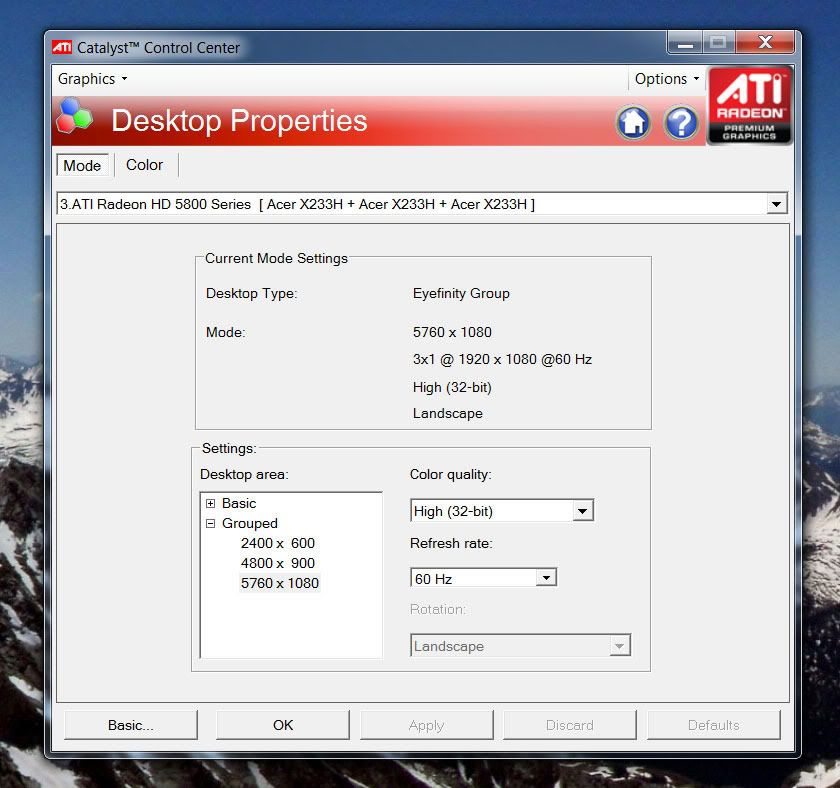This screenshot has width=840, height=788.
Task: Click the Eyefinity Group desktop type value
Action: point(461,294)
